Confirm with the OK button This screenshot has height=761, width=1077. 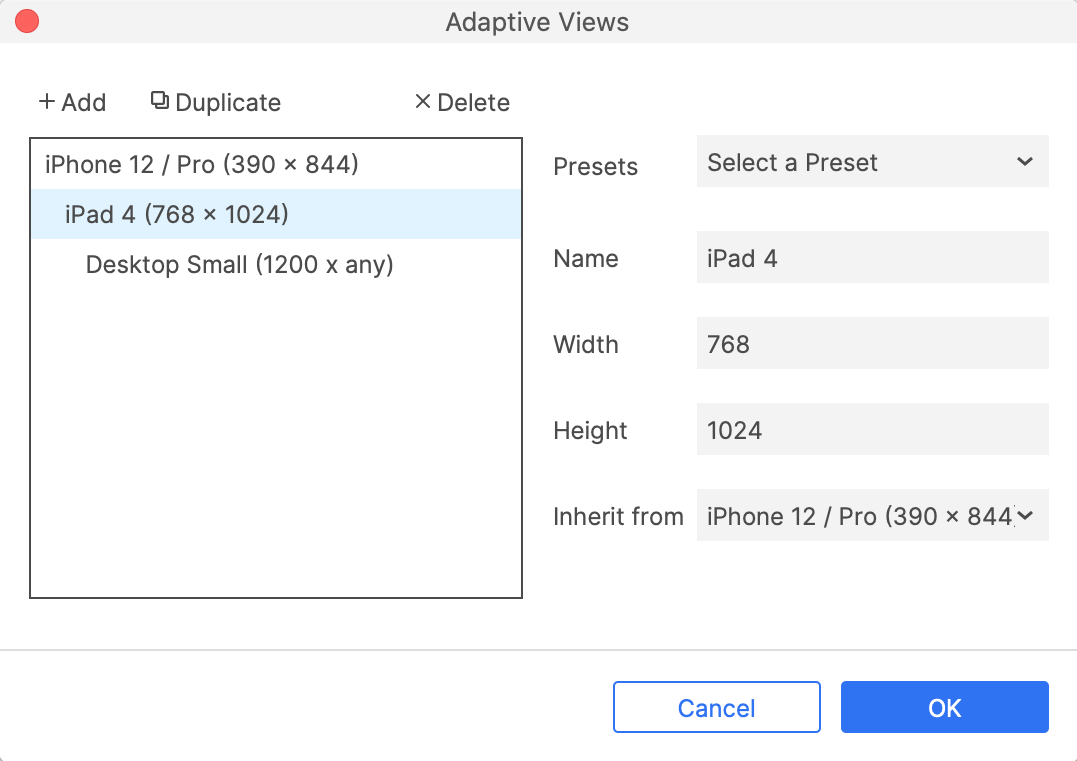coord(944,708)
